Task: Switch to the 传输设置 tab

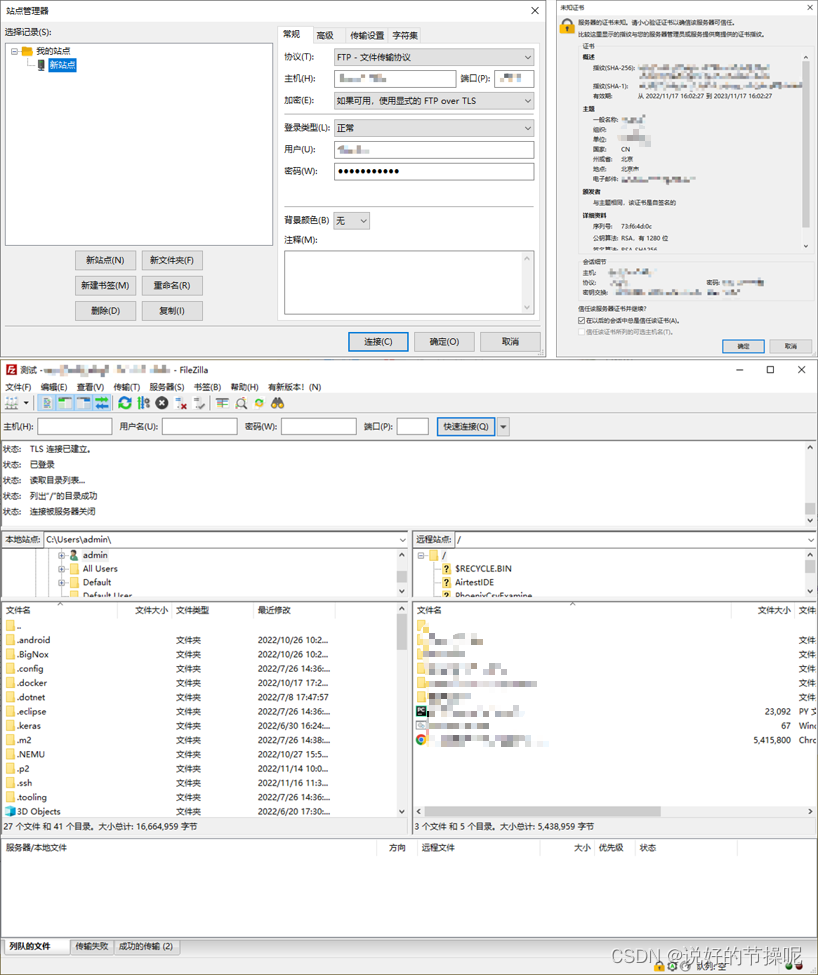Action: point(367,35)
